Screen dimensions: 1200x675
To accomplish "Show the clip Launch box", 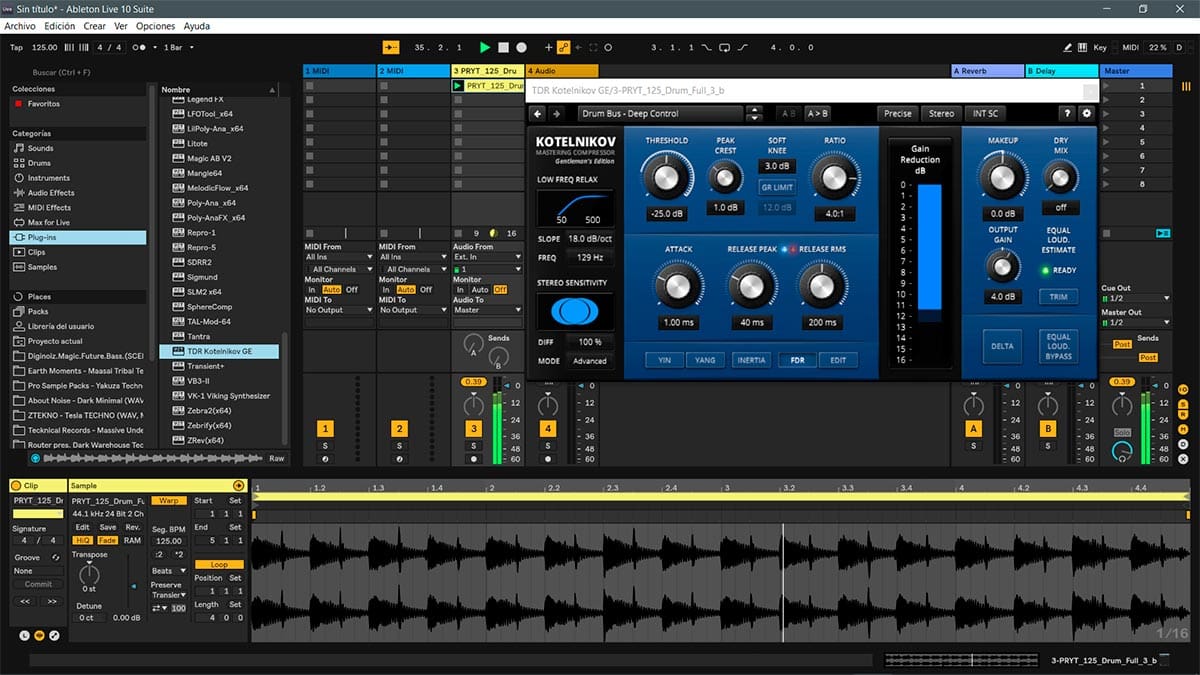I will 24,635.
